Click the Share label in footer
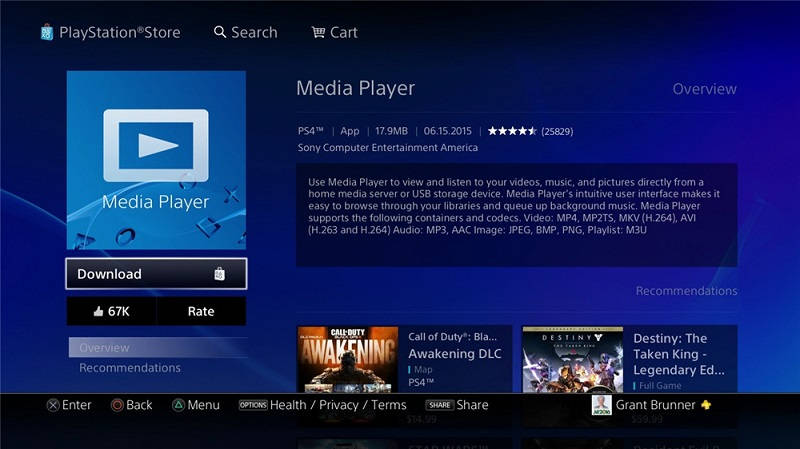This screenshot has width=800, height=449. [472, 405]
